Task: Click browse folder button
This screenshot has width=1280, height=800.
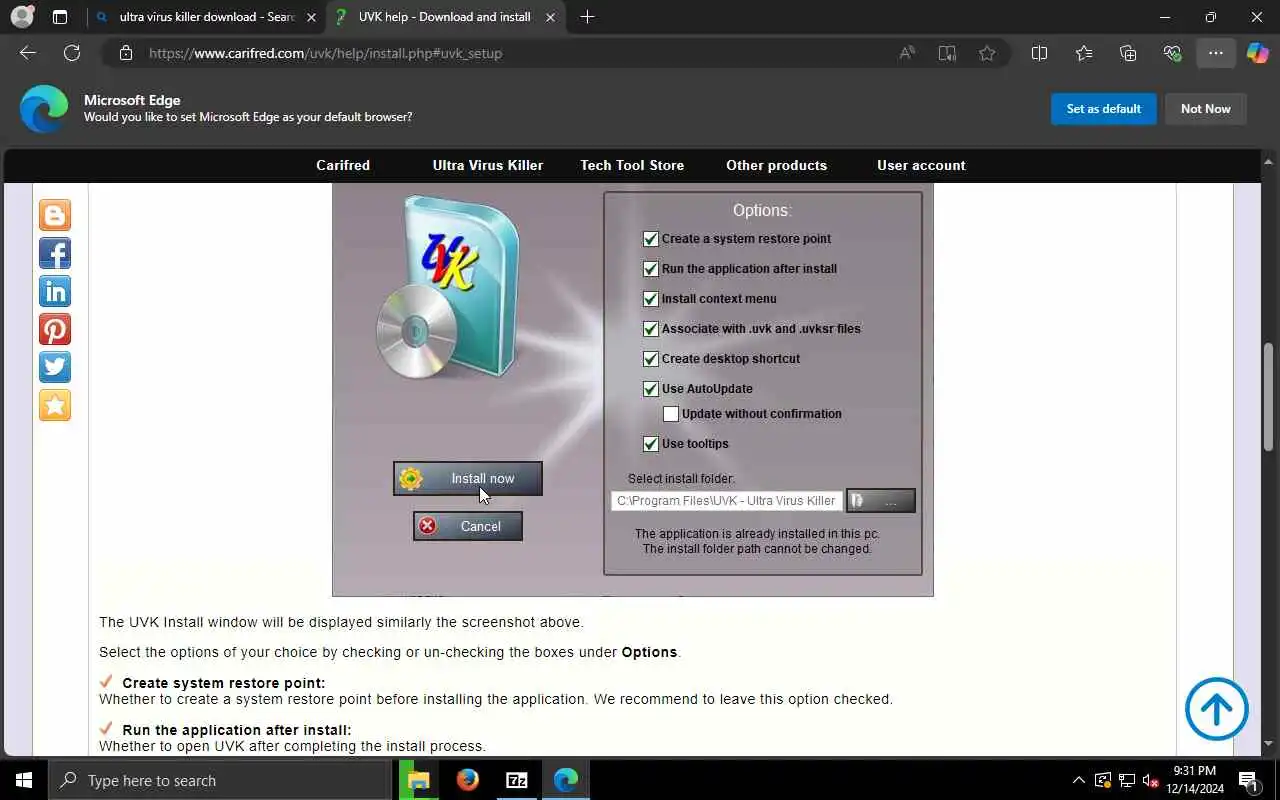Action: [x=881, y=501]
